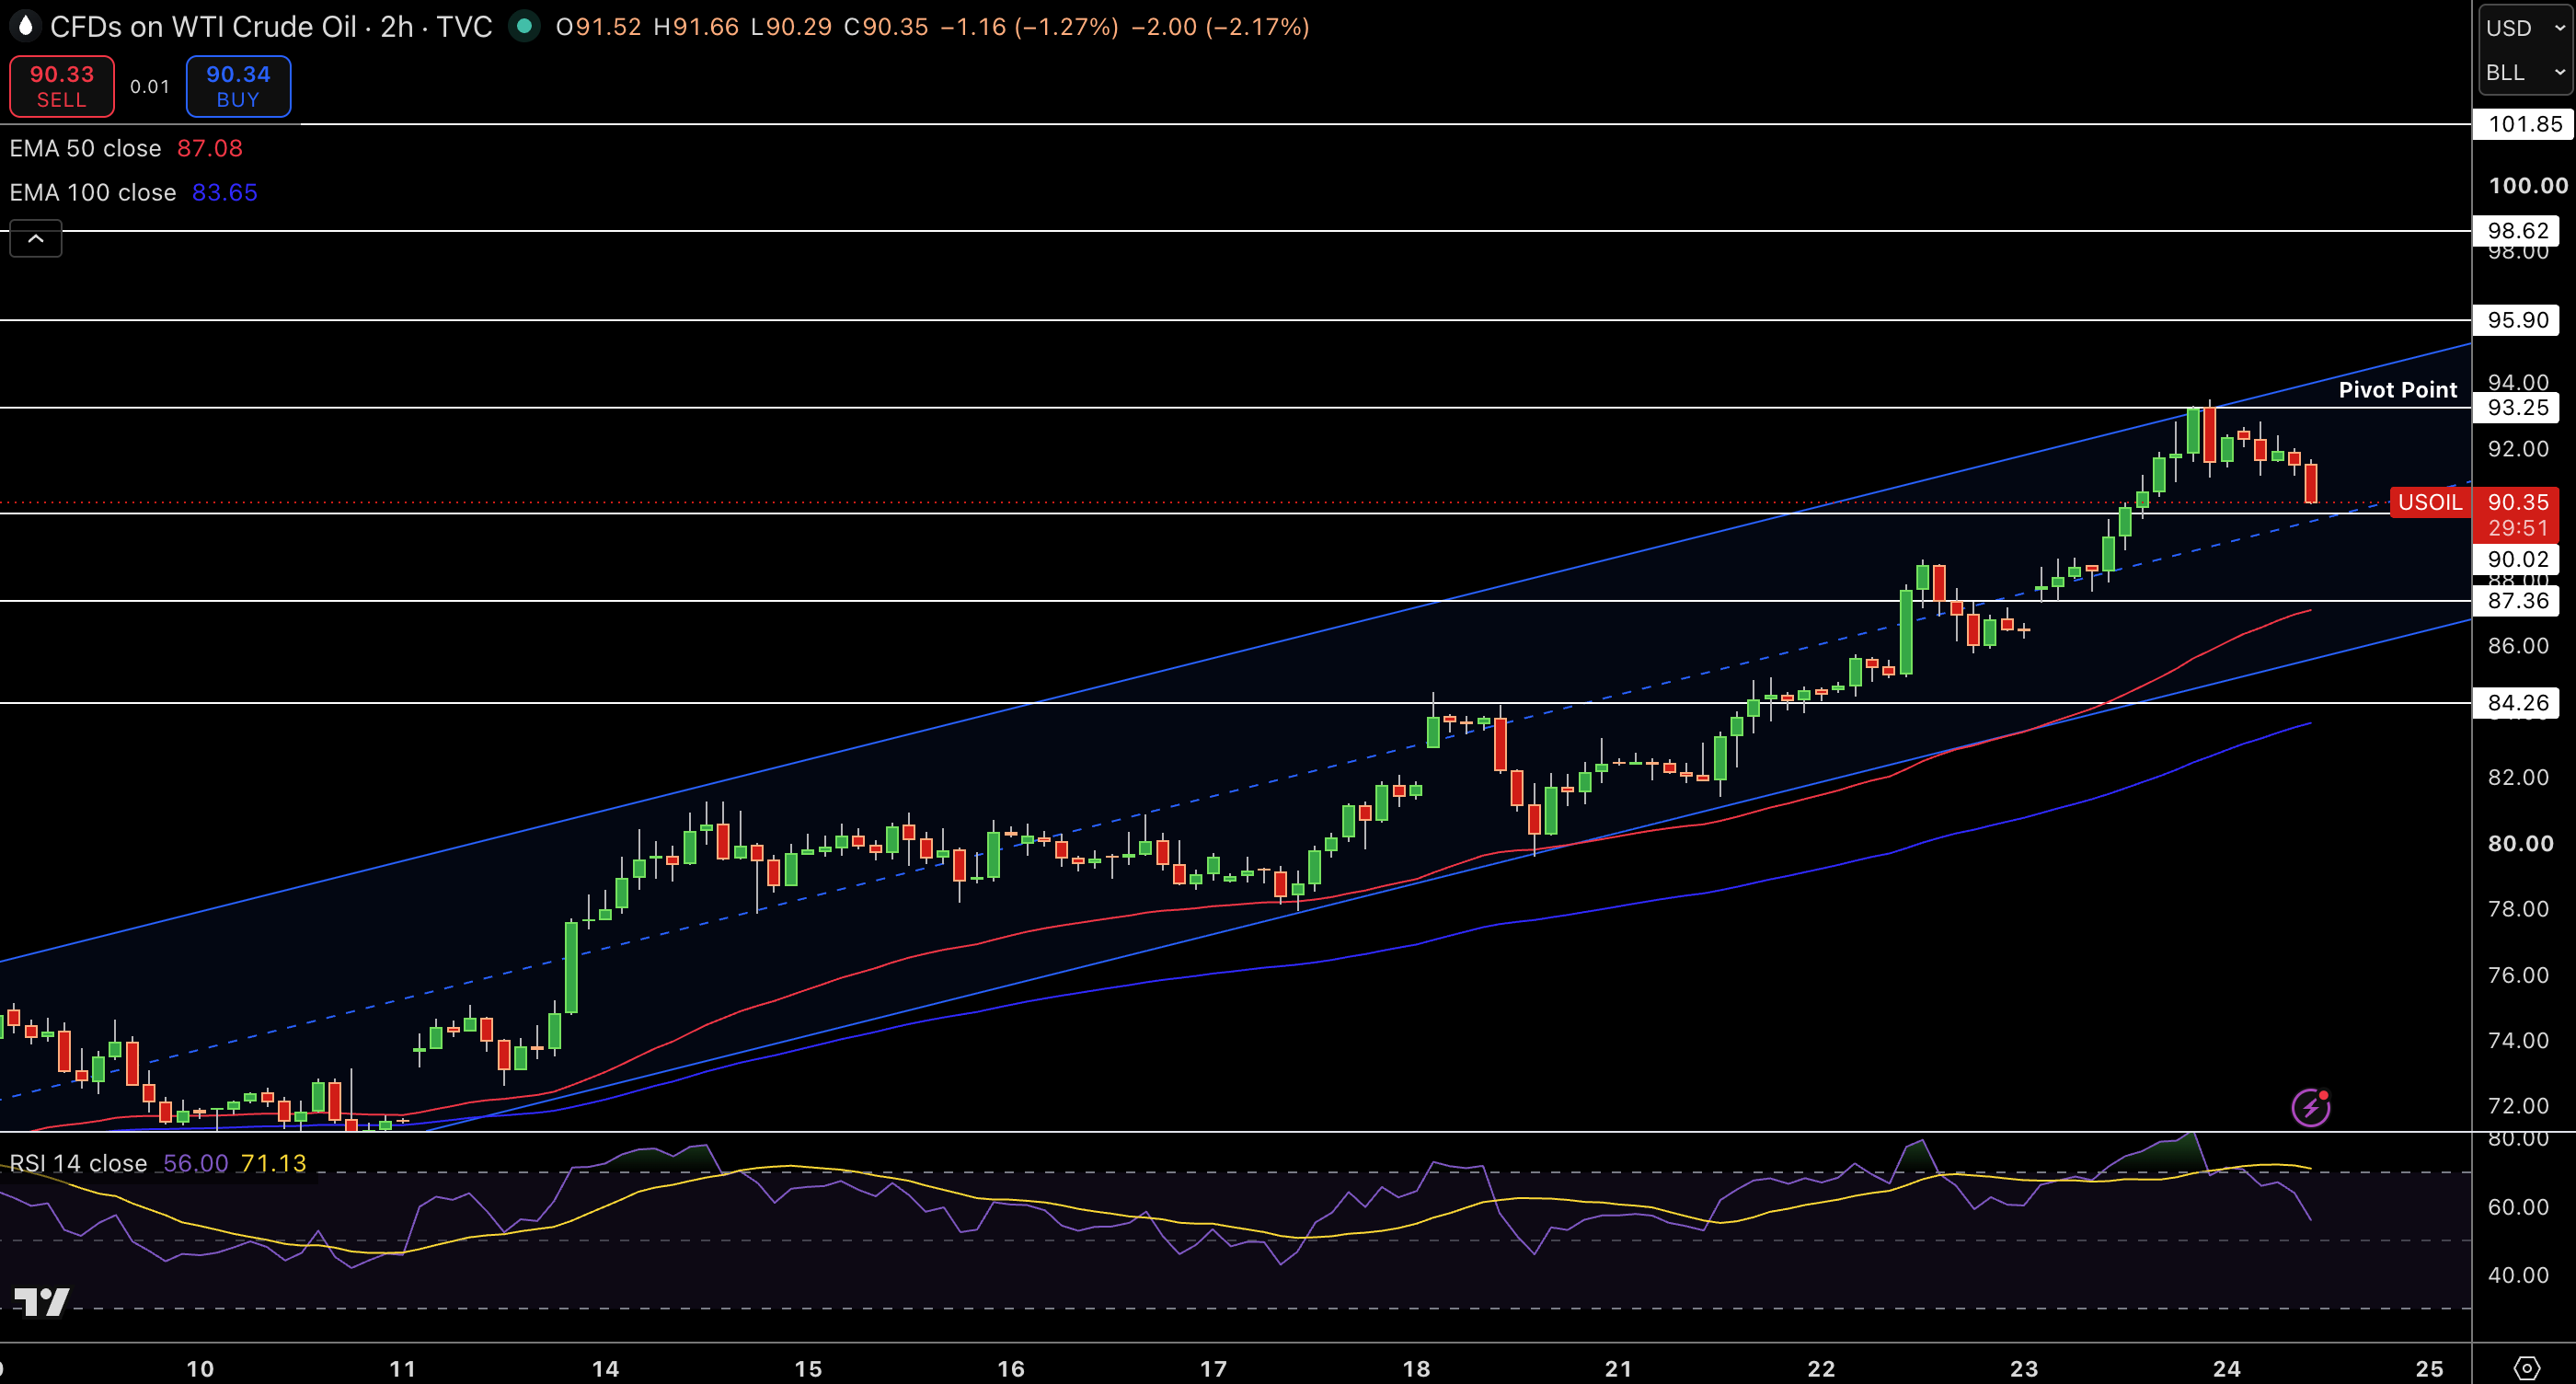Click the 90.02 price level label

pos(2516,559)
